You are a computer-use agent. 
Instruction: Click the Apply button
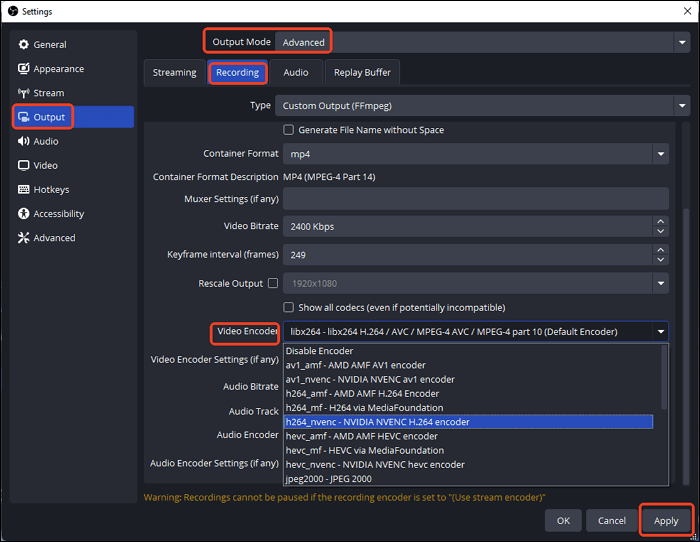point(666,520)
